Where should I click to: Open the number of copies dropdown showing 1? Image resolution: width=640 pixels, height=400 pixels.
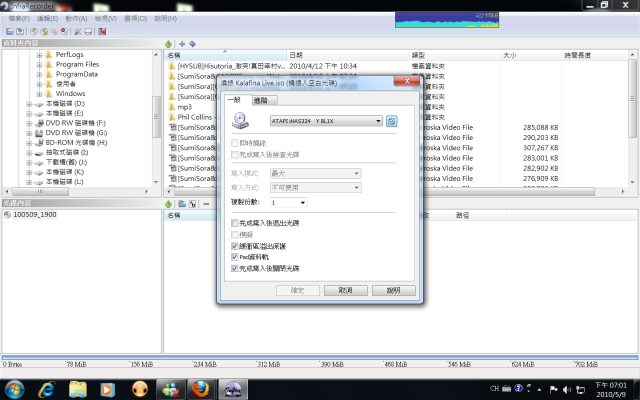[x=289, y=202]
